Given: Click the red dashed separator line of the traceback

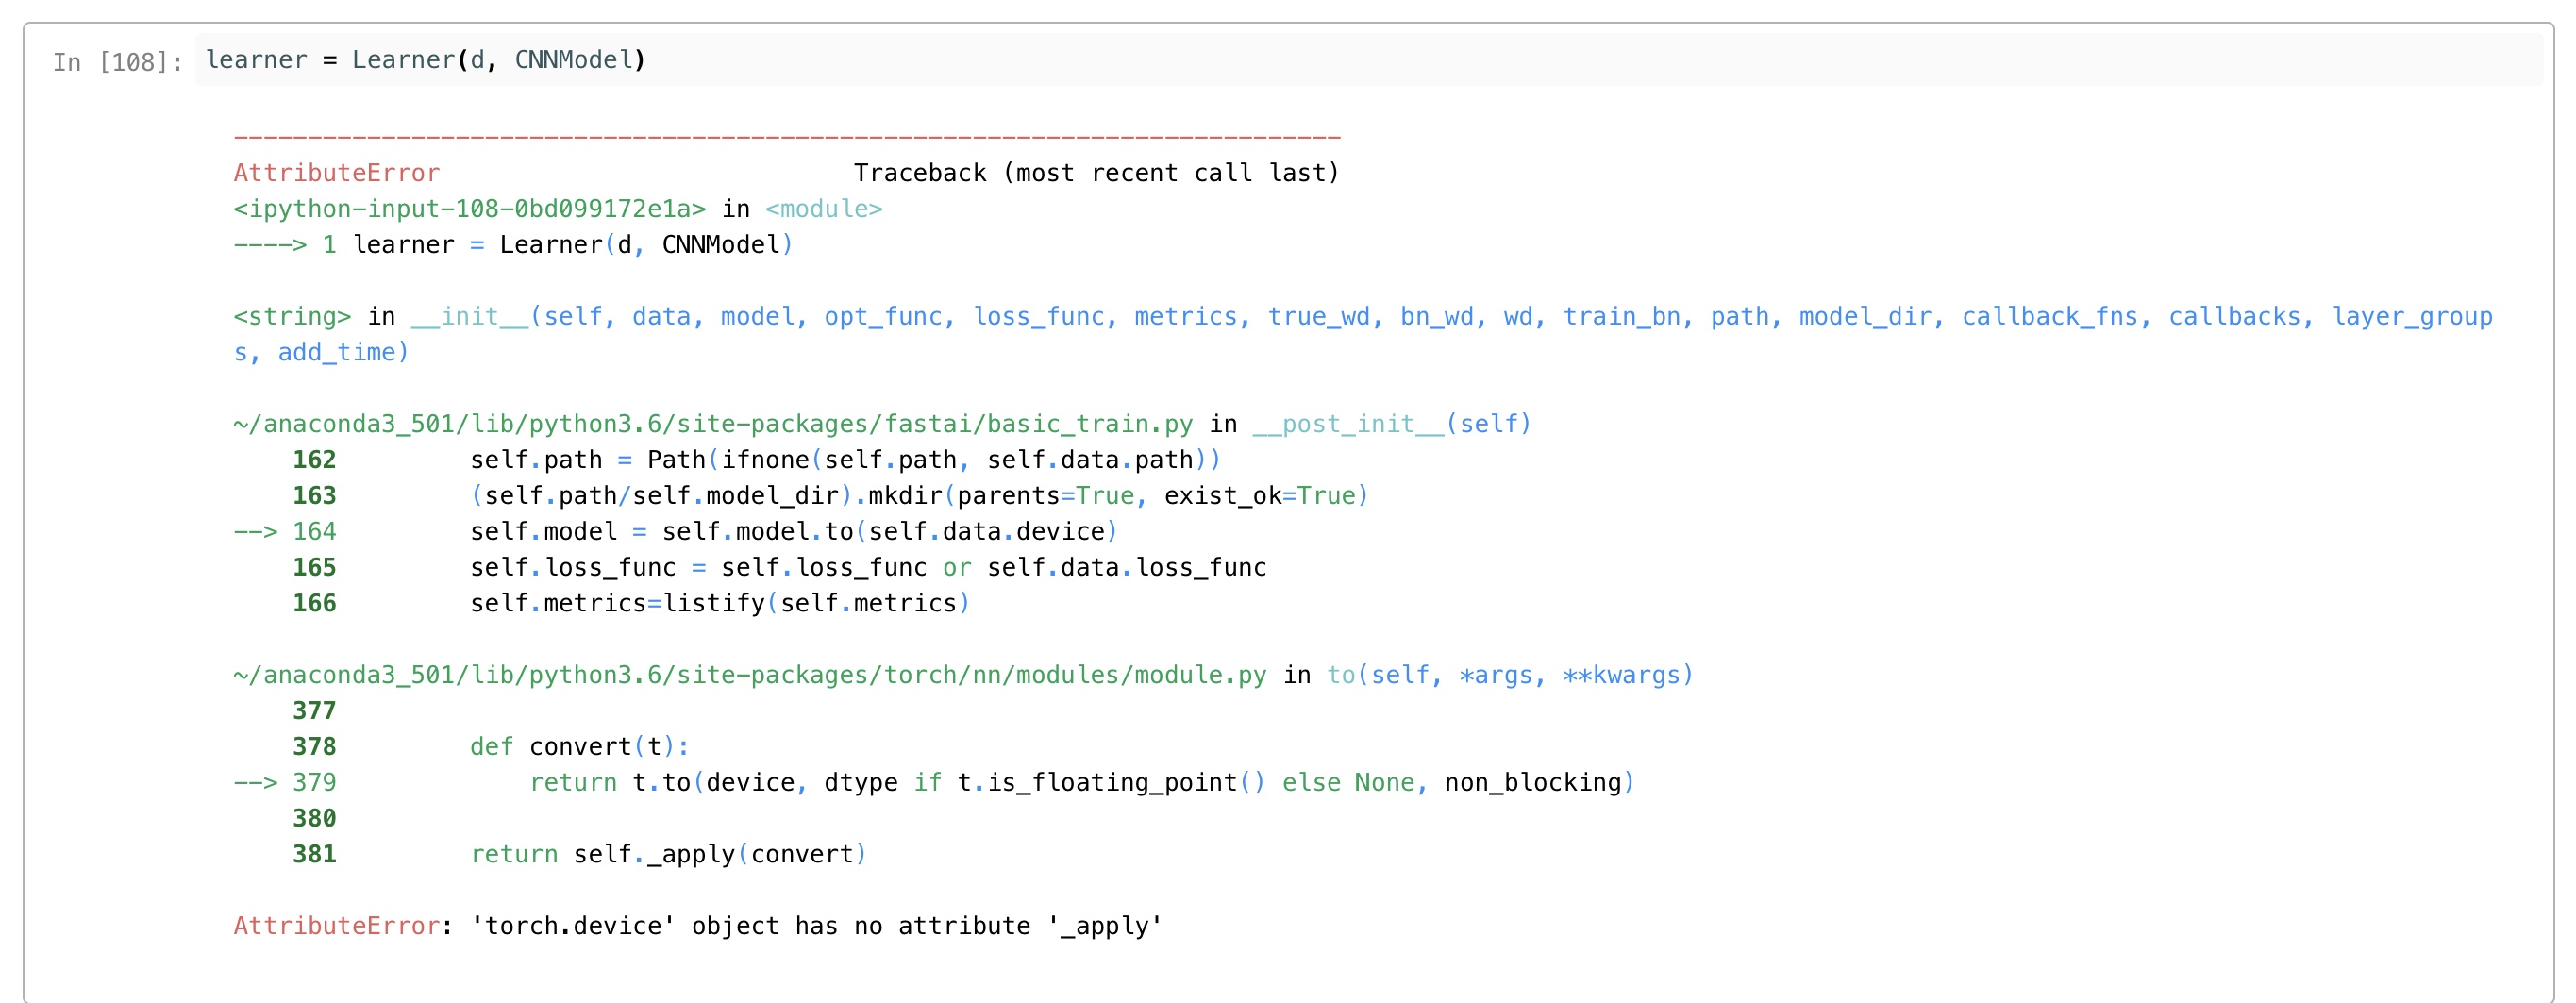Looking at the screenshot, I should 787,136.
